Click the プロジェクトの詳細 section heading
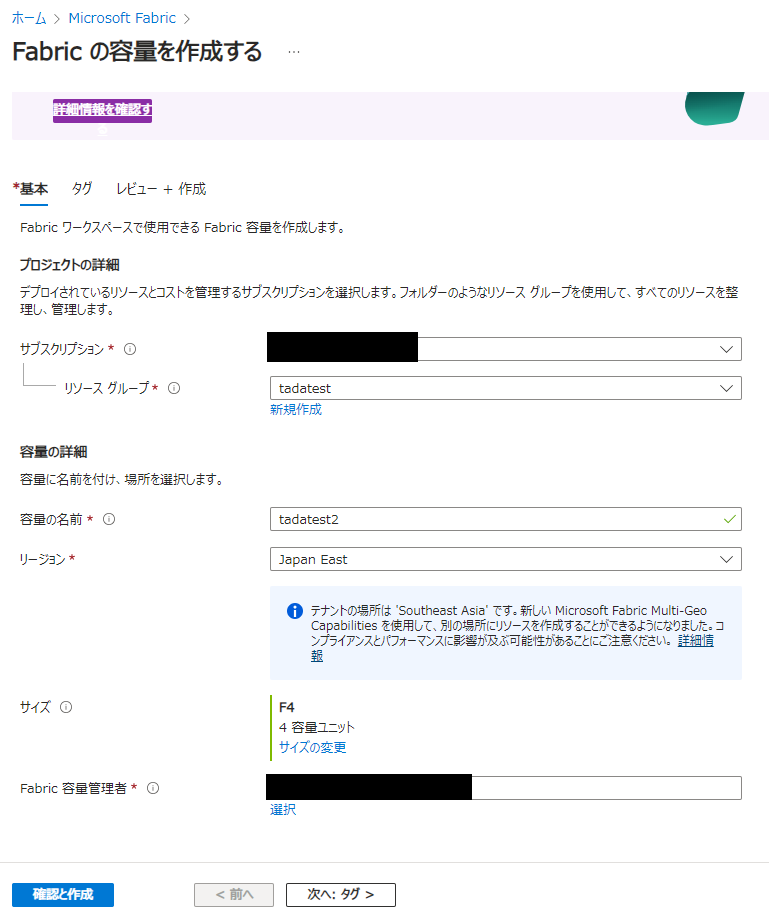The height and width of the screenshot is (921, 769). click(69, 265)
